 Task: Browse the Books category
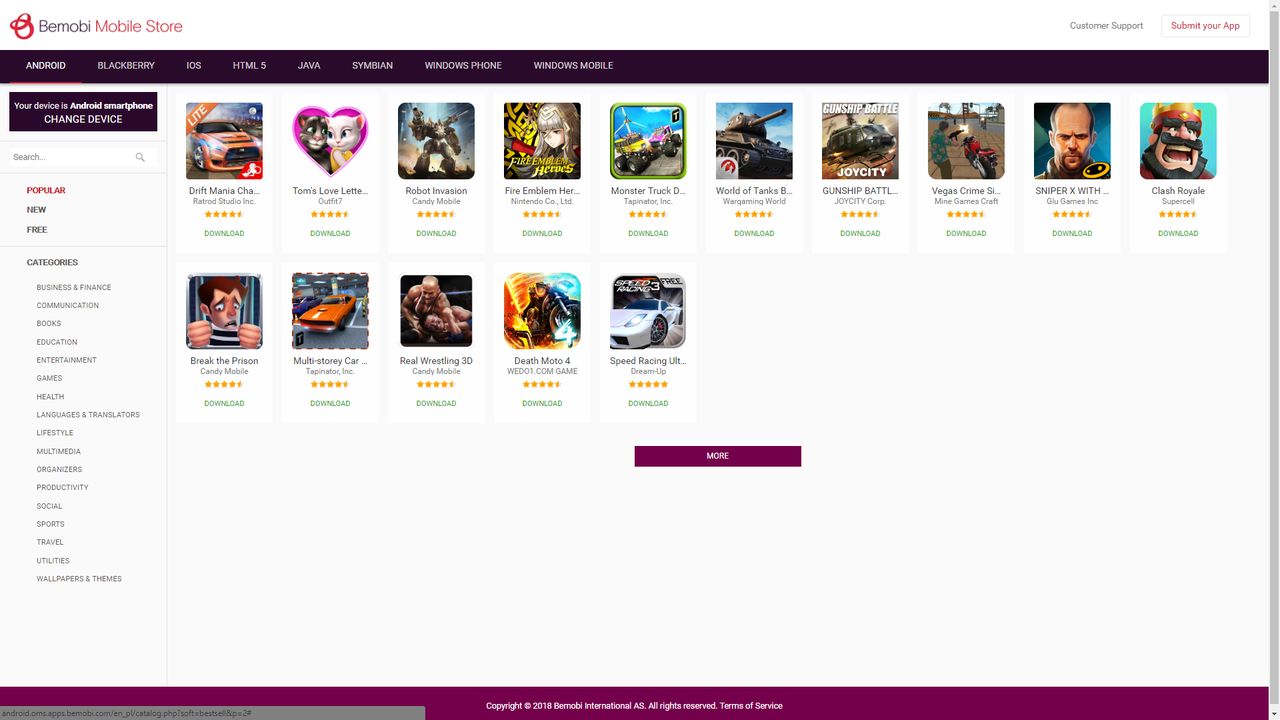[x=49, y=324]
